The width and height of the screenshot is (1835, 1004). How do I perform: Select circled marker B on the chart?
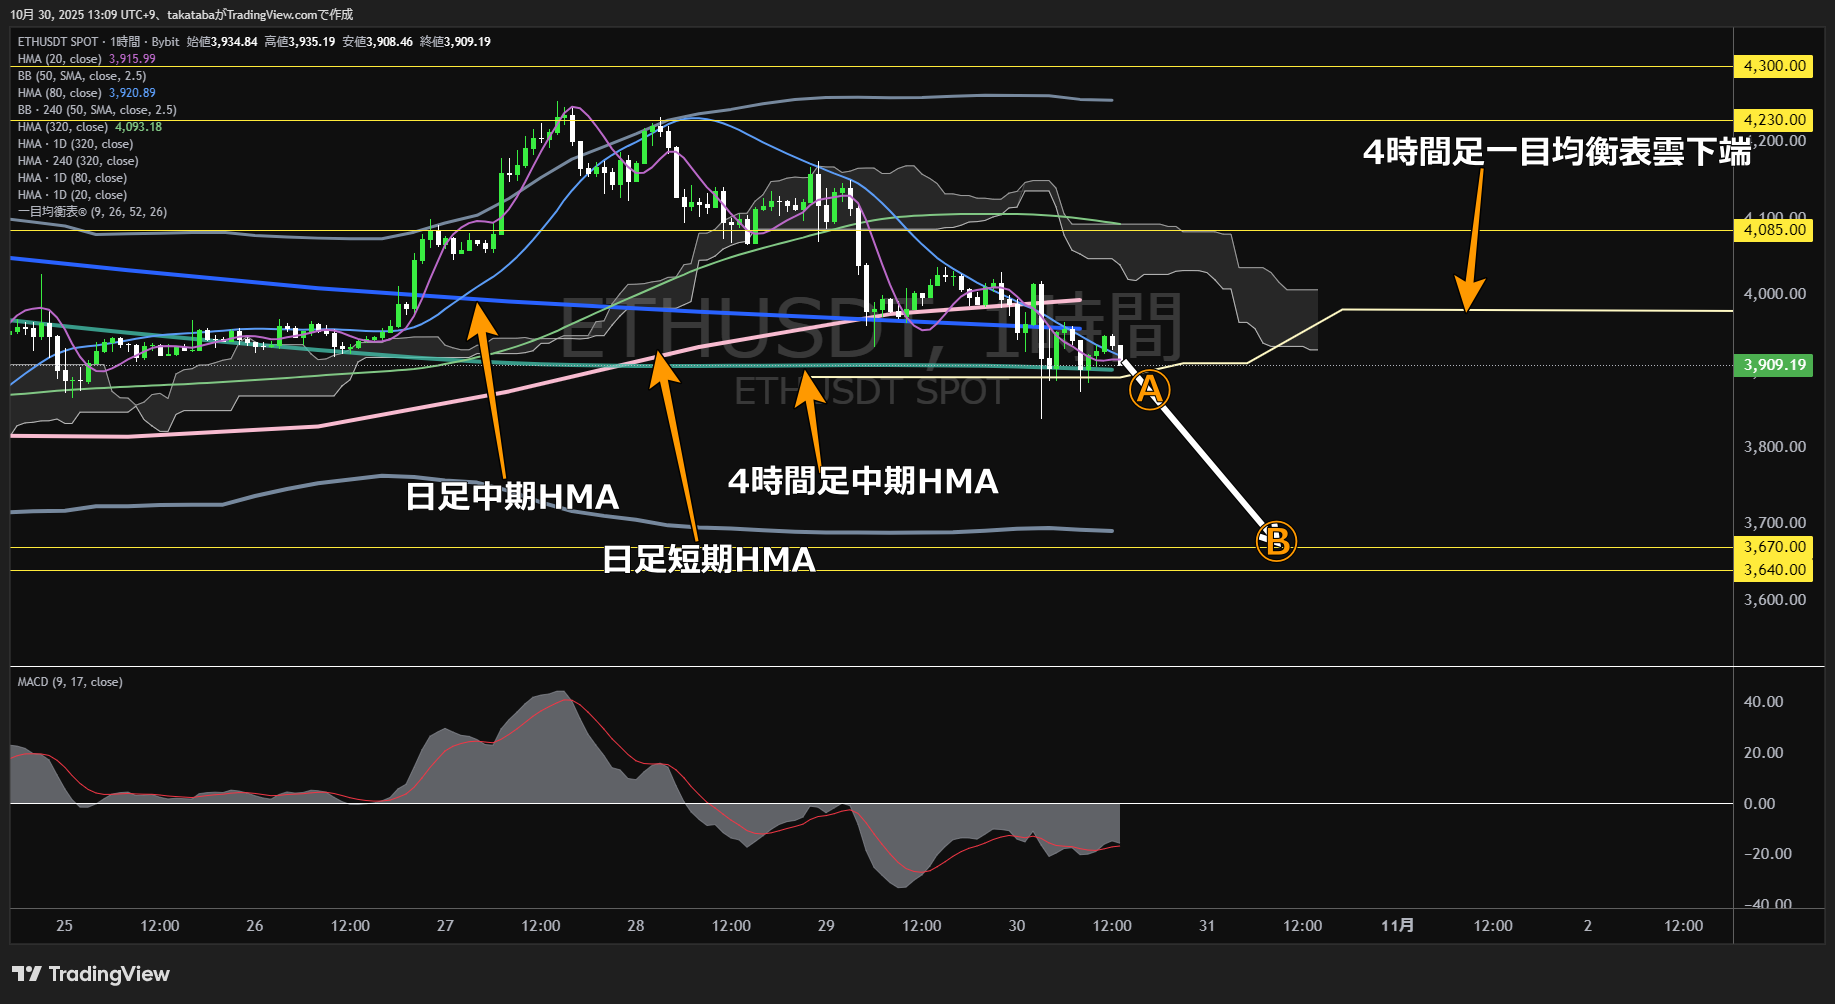click(x=1275, y=541)
